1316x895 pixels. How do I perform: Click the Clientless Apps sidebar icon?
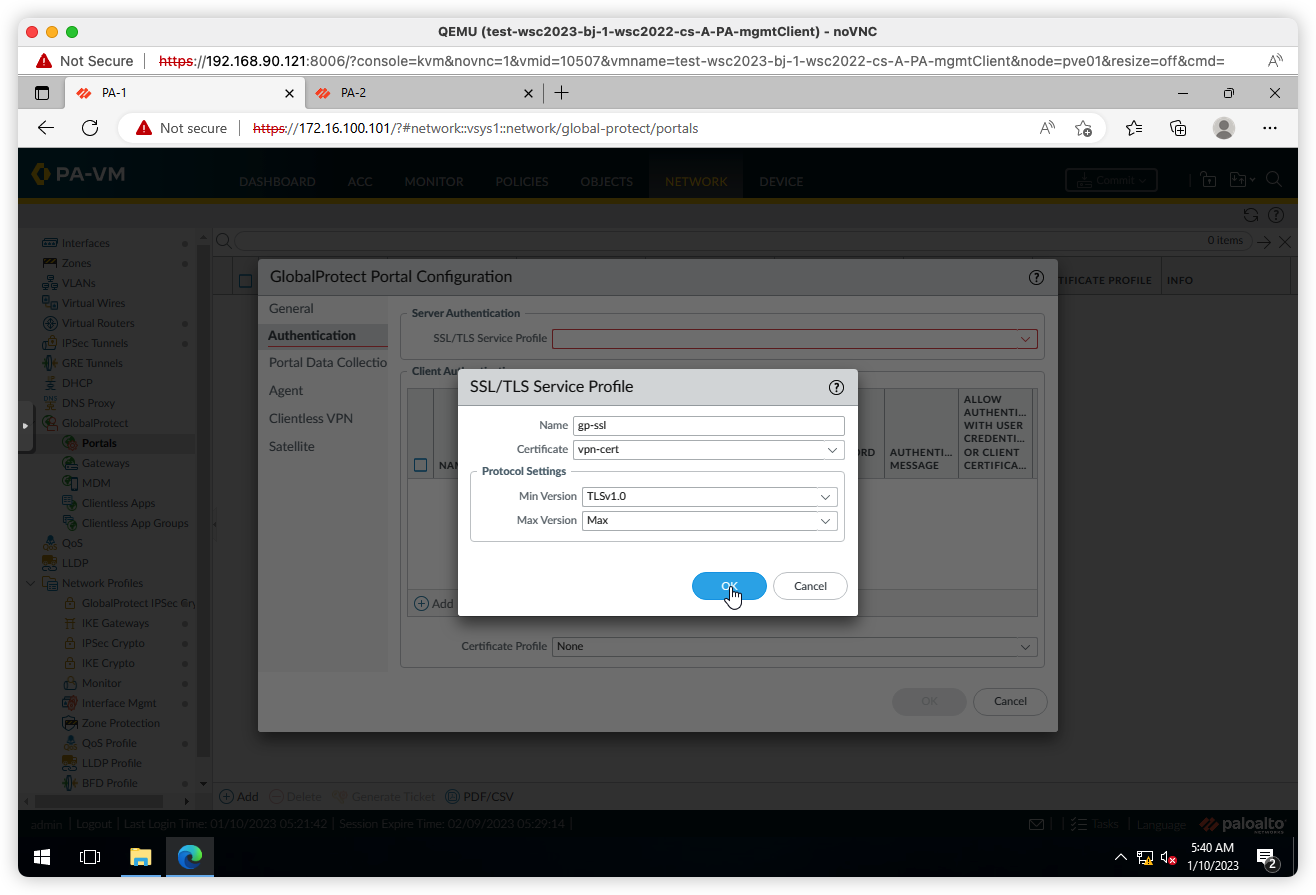coord(70,503)
